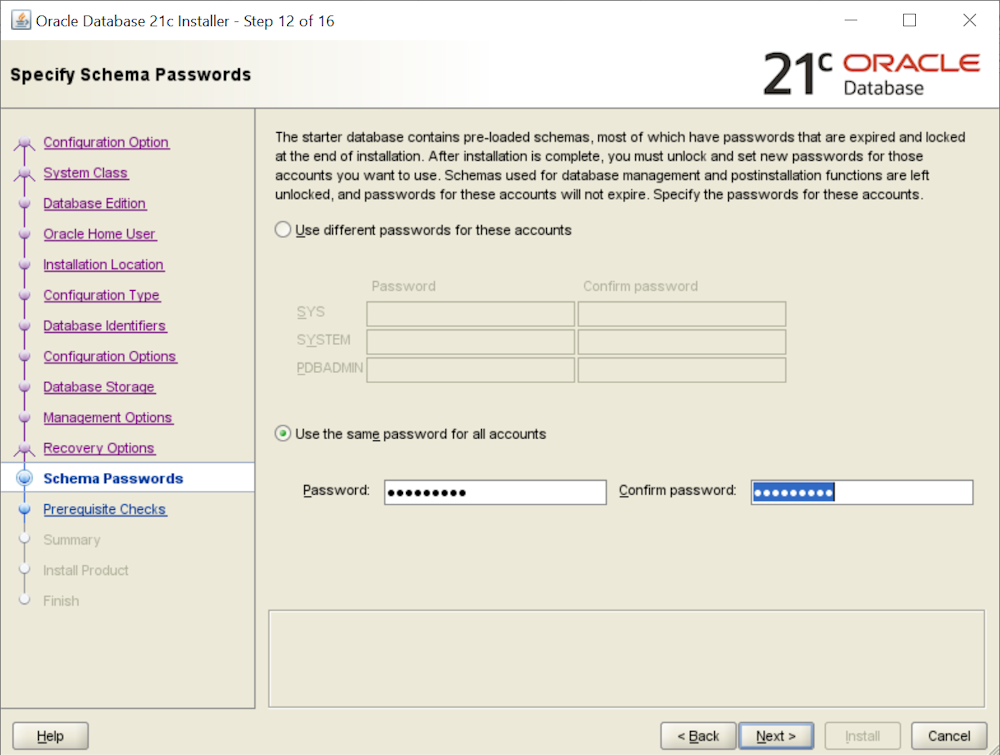Jump to Recovery Options step
The height and width of the screenshot is (755, 1000).
99,448
